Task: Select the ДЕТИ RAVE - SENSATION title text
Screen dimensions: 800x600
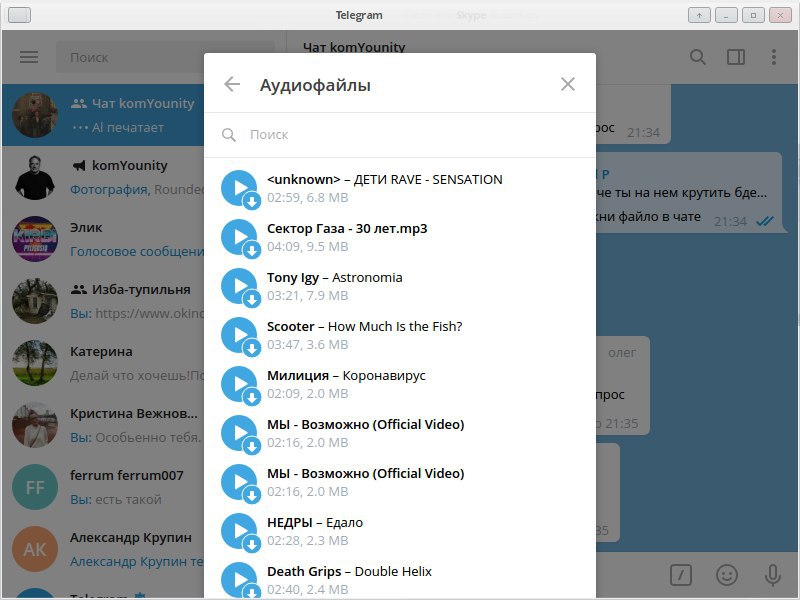Action: tap(385, 180)
